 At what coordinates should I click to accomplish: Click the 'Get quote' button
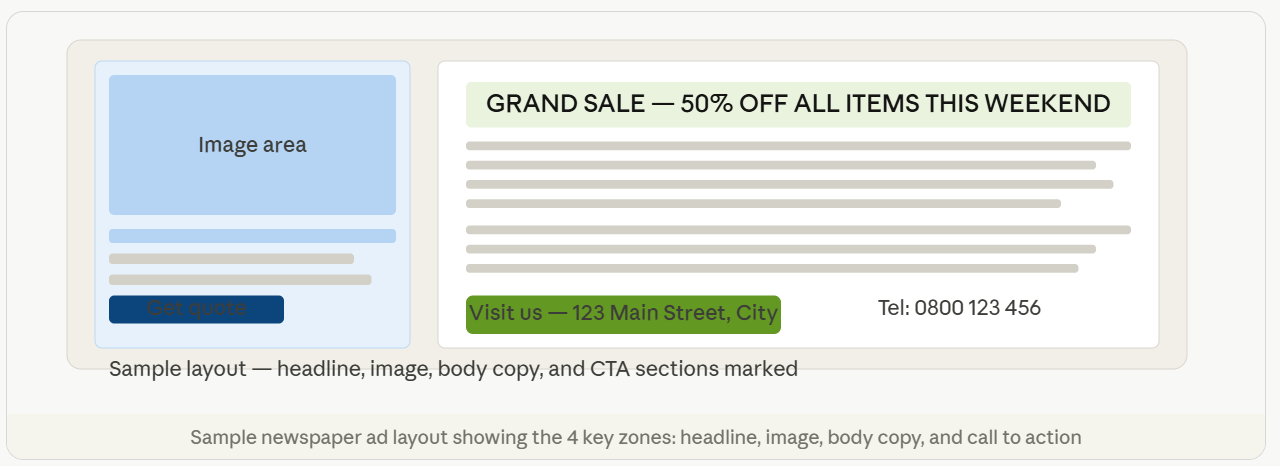[x=196, y=309]
